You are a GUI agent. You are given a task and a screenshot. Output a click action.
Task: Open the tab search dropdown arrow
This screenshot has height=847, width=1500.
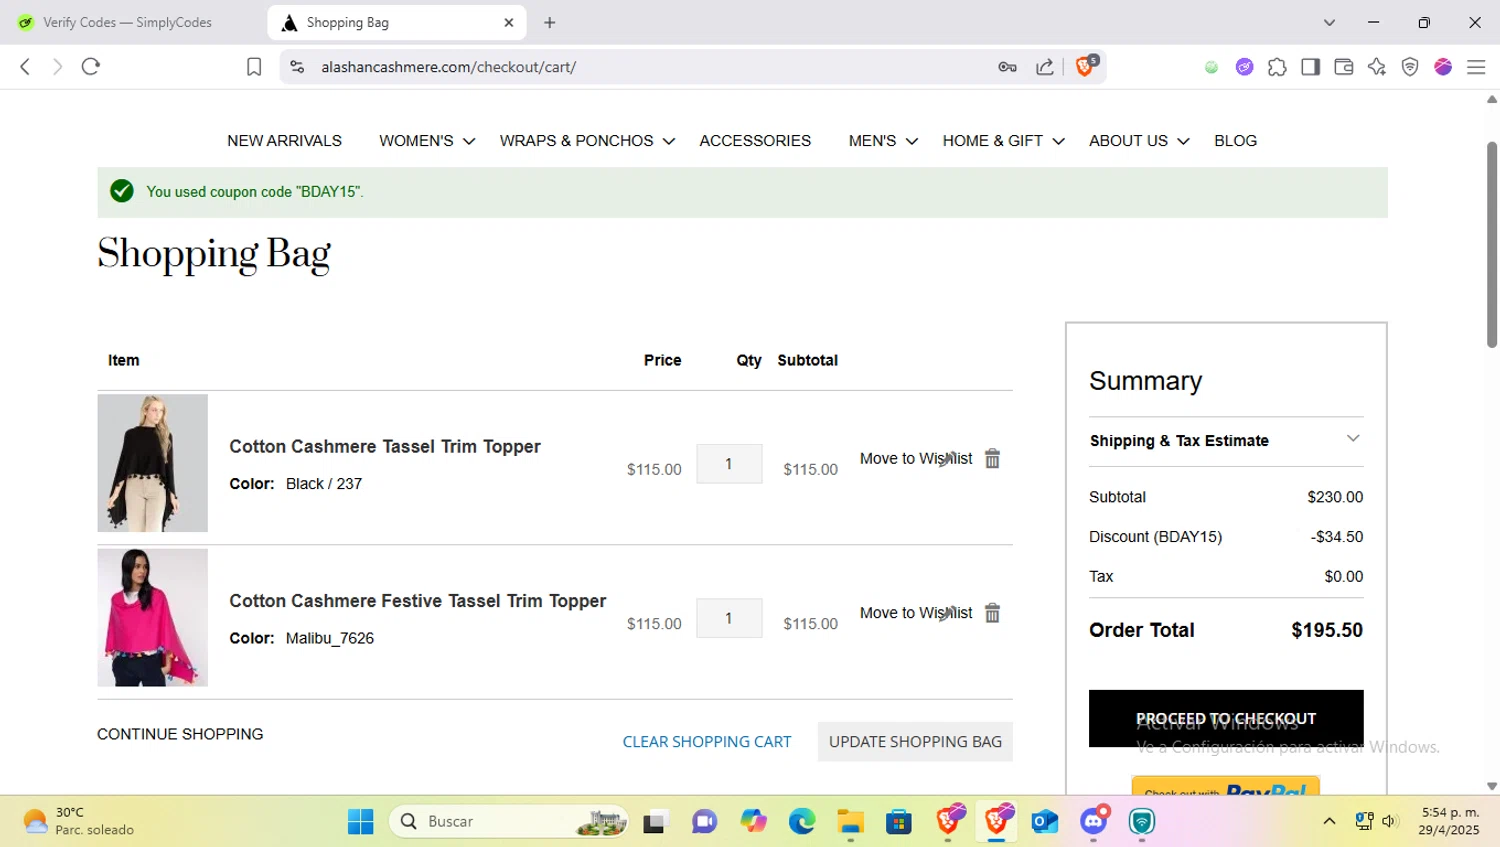coord(1329,22)
